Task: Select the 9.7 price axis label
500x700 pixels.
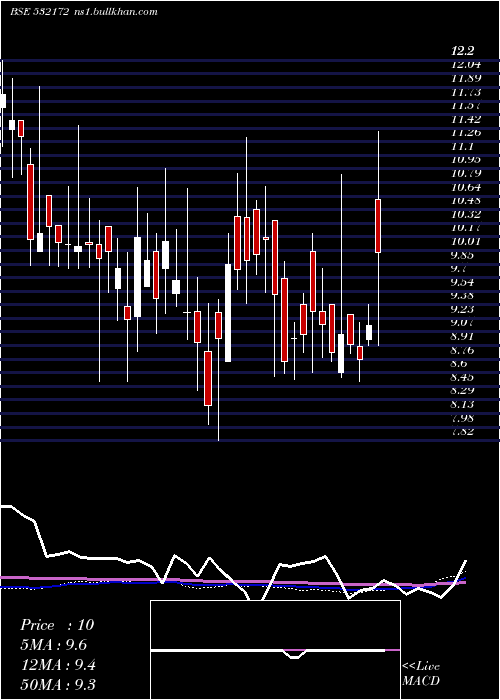Action: 460,269
